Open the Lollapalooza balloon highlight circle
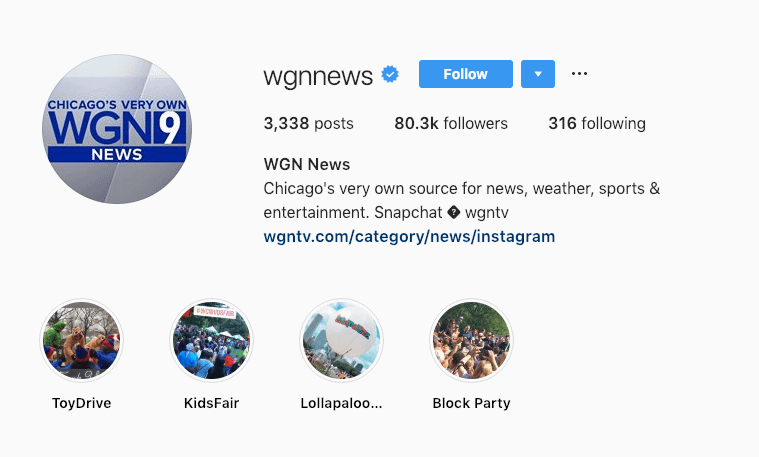Image resolution: width=759 pixels, height=457 pixels. coord(341,340)
